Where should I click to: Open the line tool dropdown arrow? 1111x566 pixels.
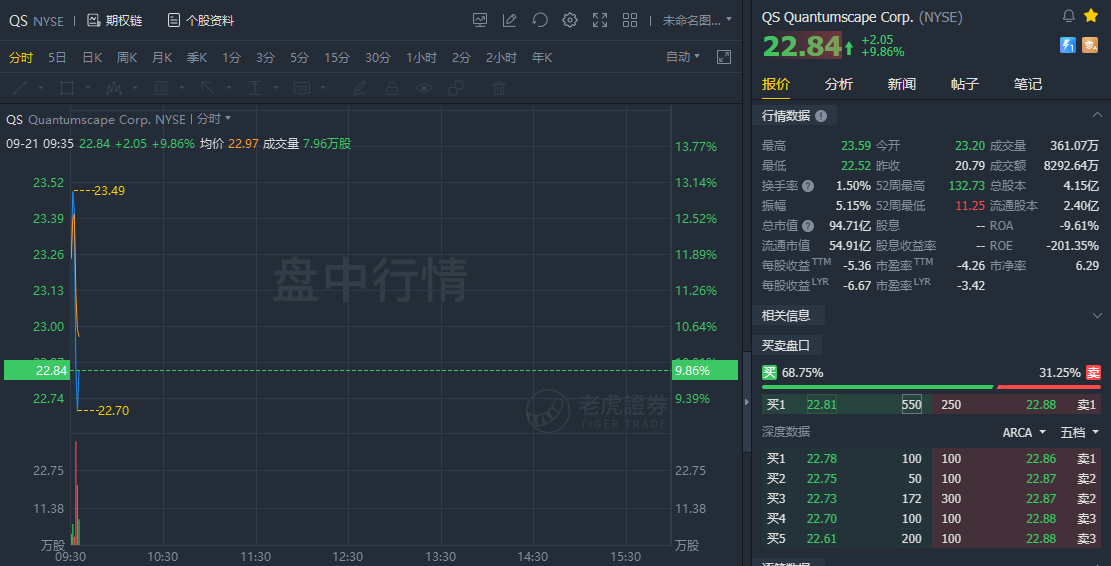[x=40, y=88]
